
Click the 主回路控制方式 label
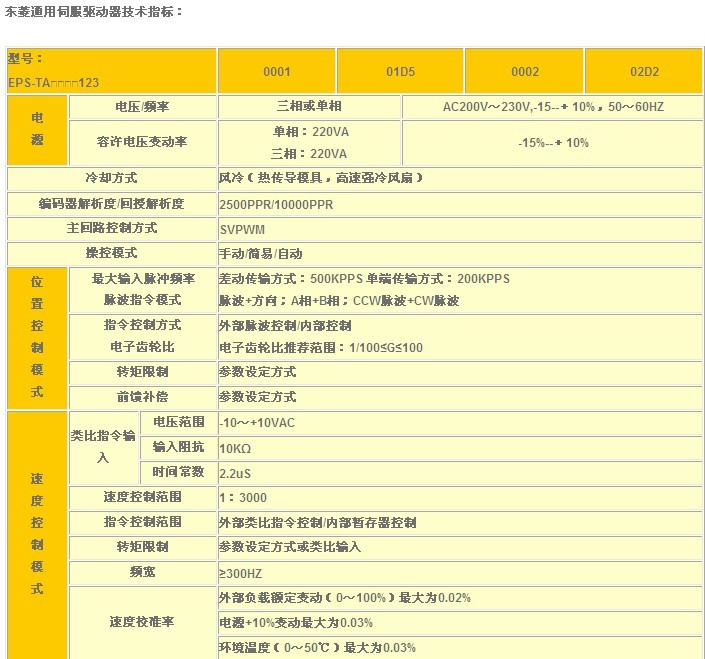pos(112,228)
